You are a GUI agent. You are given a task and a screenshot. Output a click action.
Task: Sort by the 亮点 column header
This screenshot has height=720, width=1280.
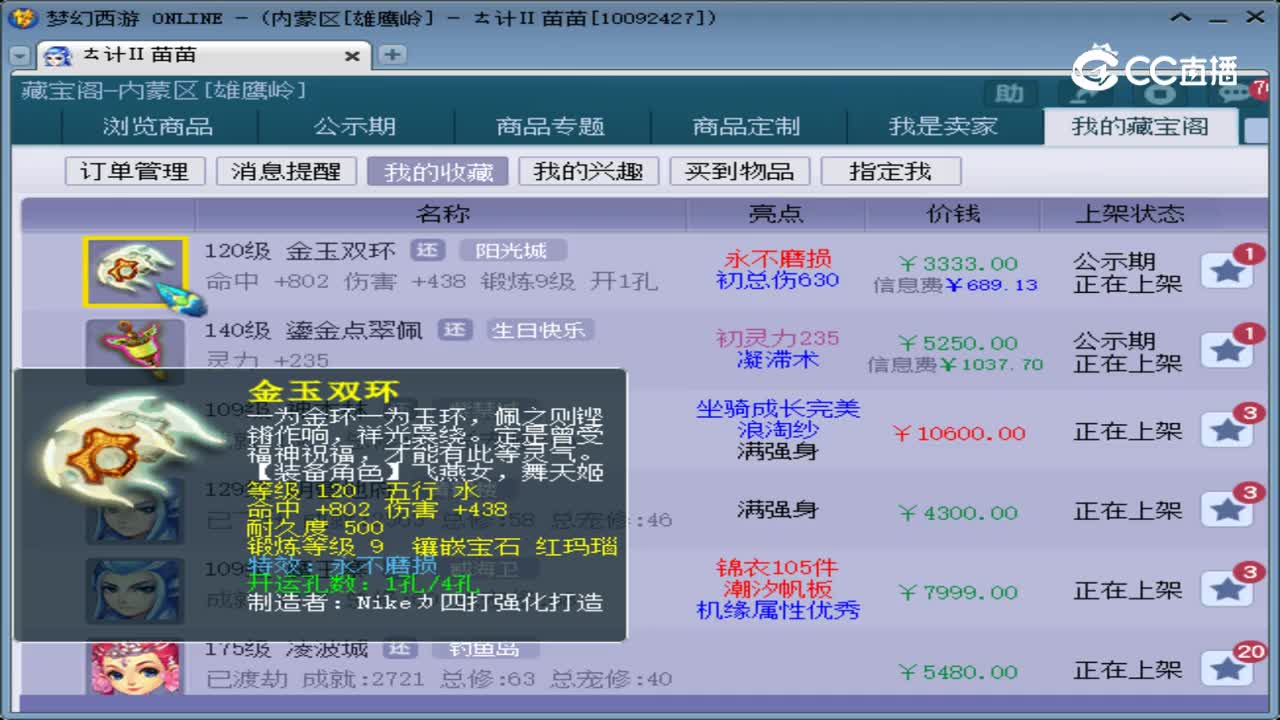coord(776,214)
